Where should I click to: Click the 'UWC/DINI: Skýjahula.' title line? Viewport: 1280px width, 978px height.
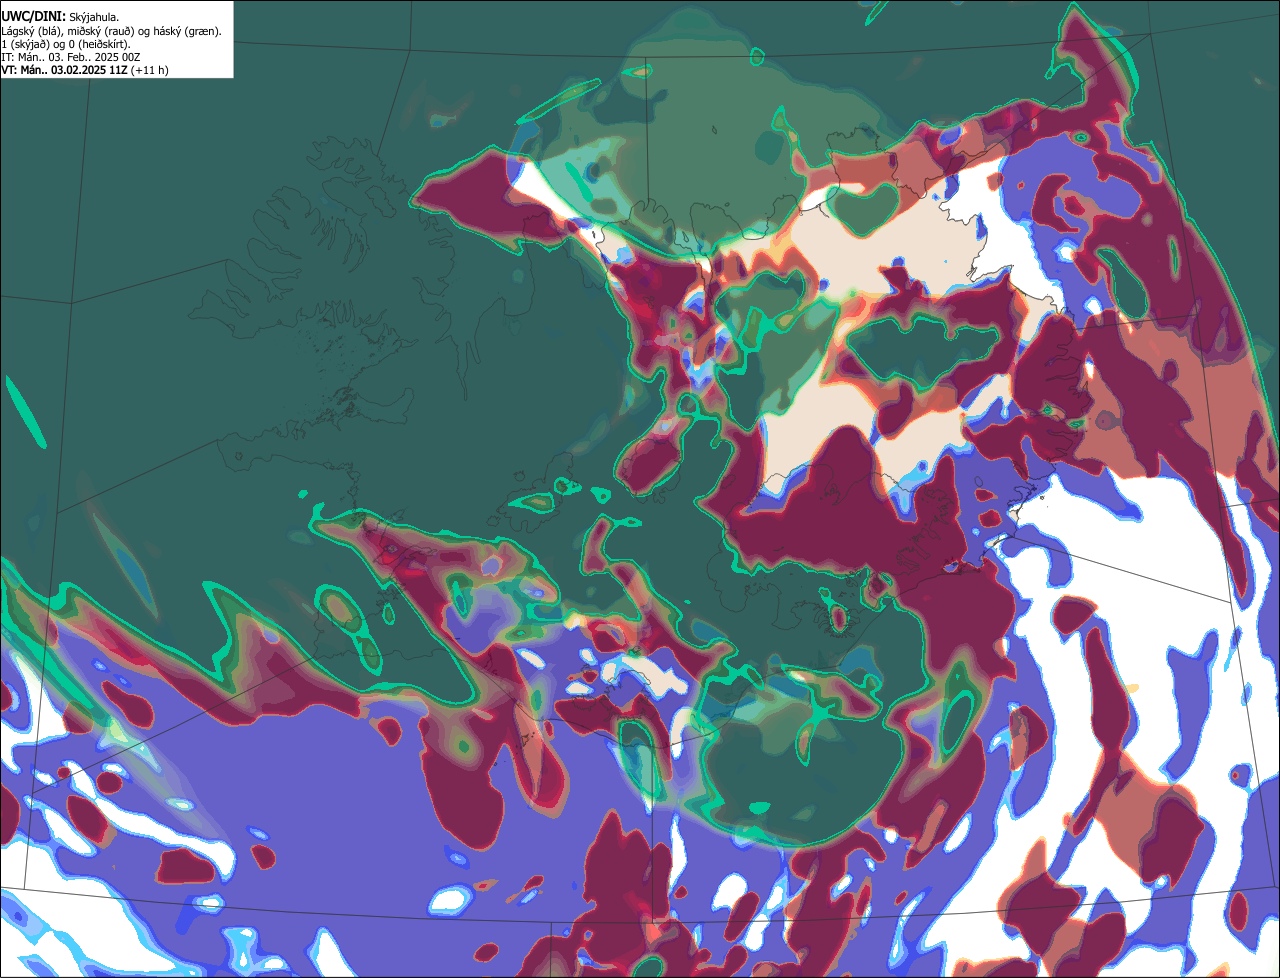[x=60, y=16]
